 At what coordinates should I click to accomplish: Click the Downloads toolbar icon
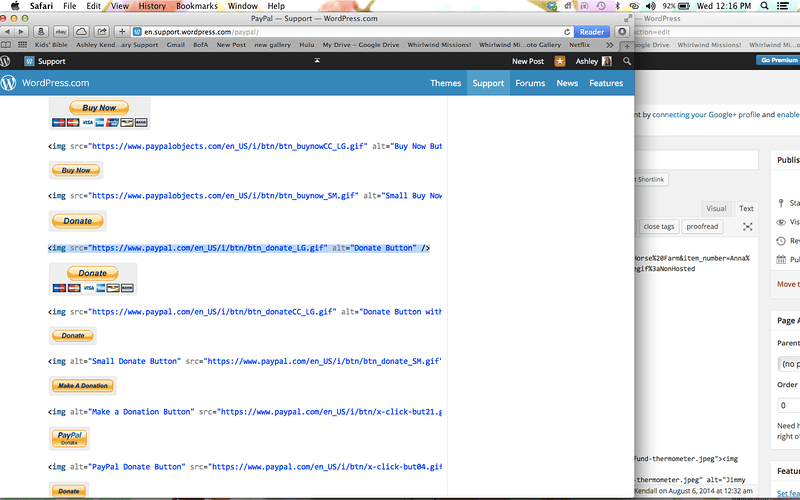(x=622, y=32)
